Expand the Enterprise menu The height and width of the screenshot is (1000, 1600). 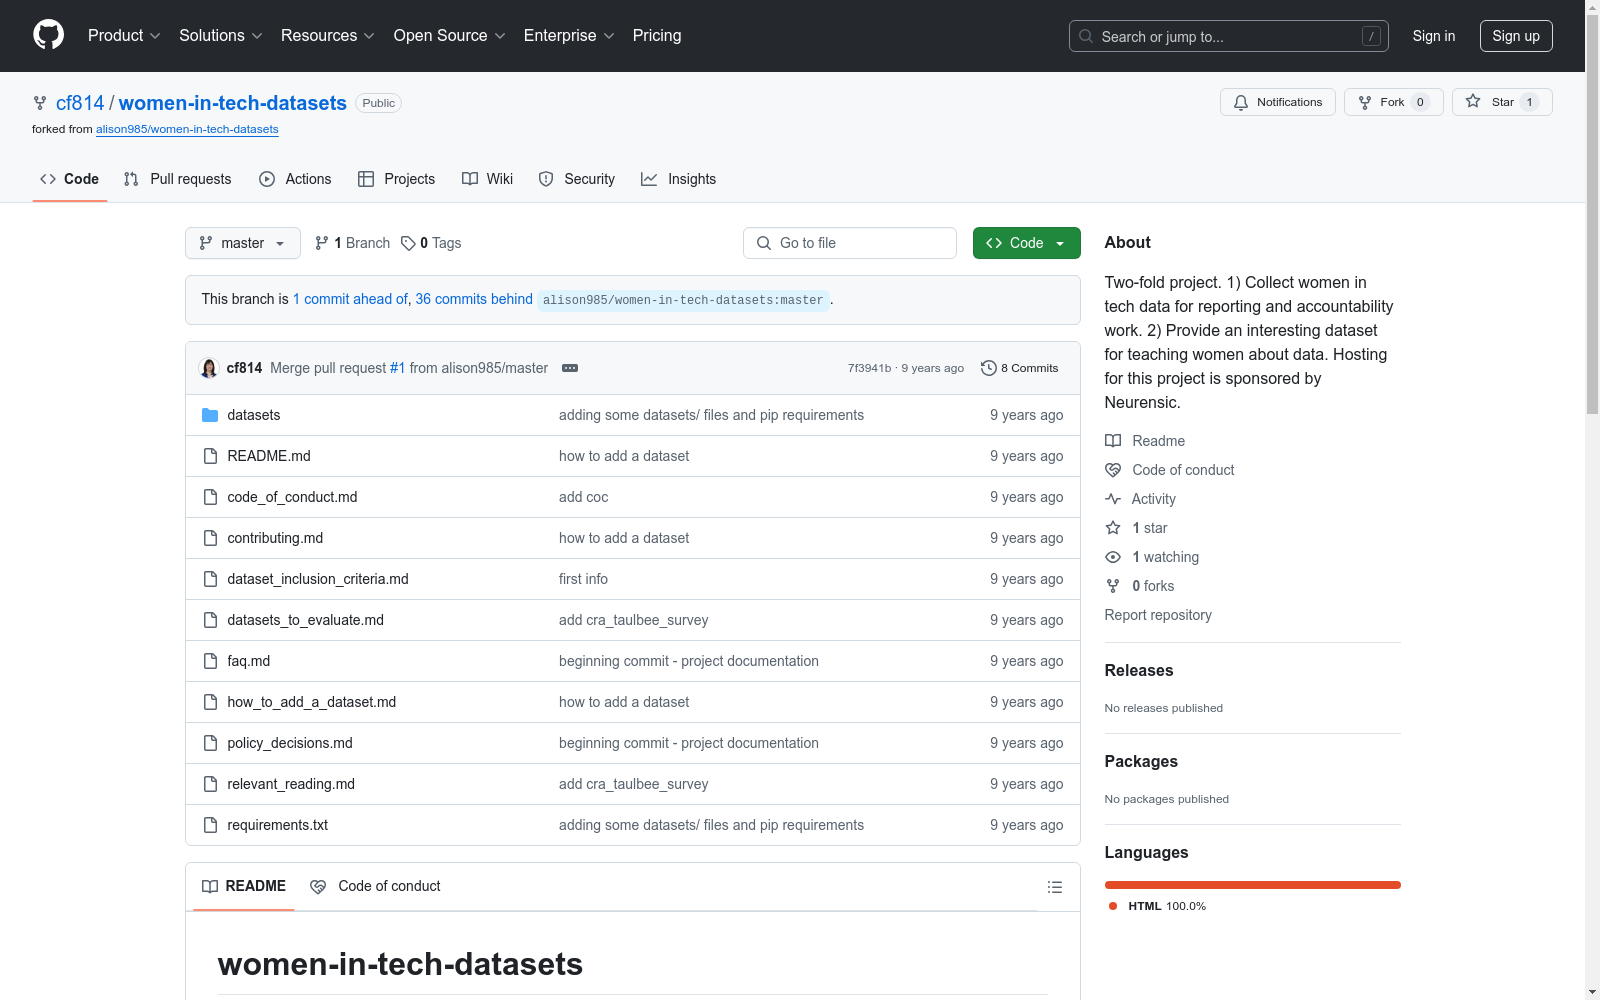coord(569,36)
